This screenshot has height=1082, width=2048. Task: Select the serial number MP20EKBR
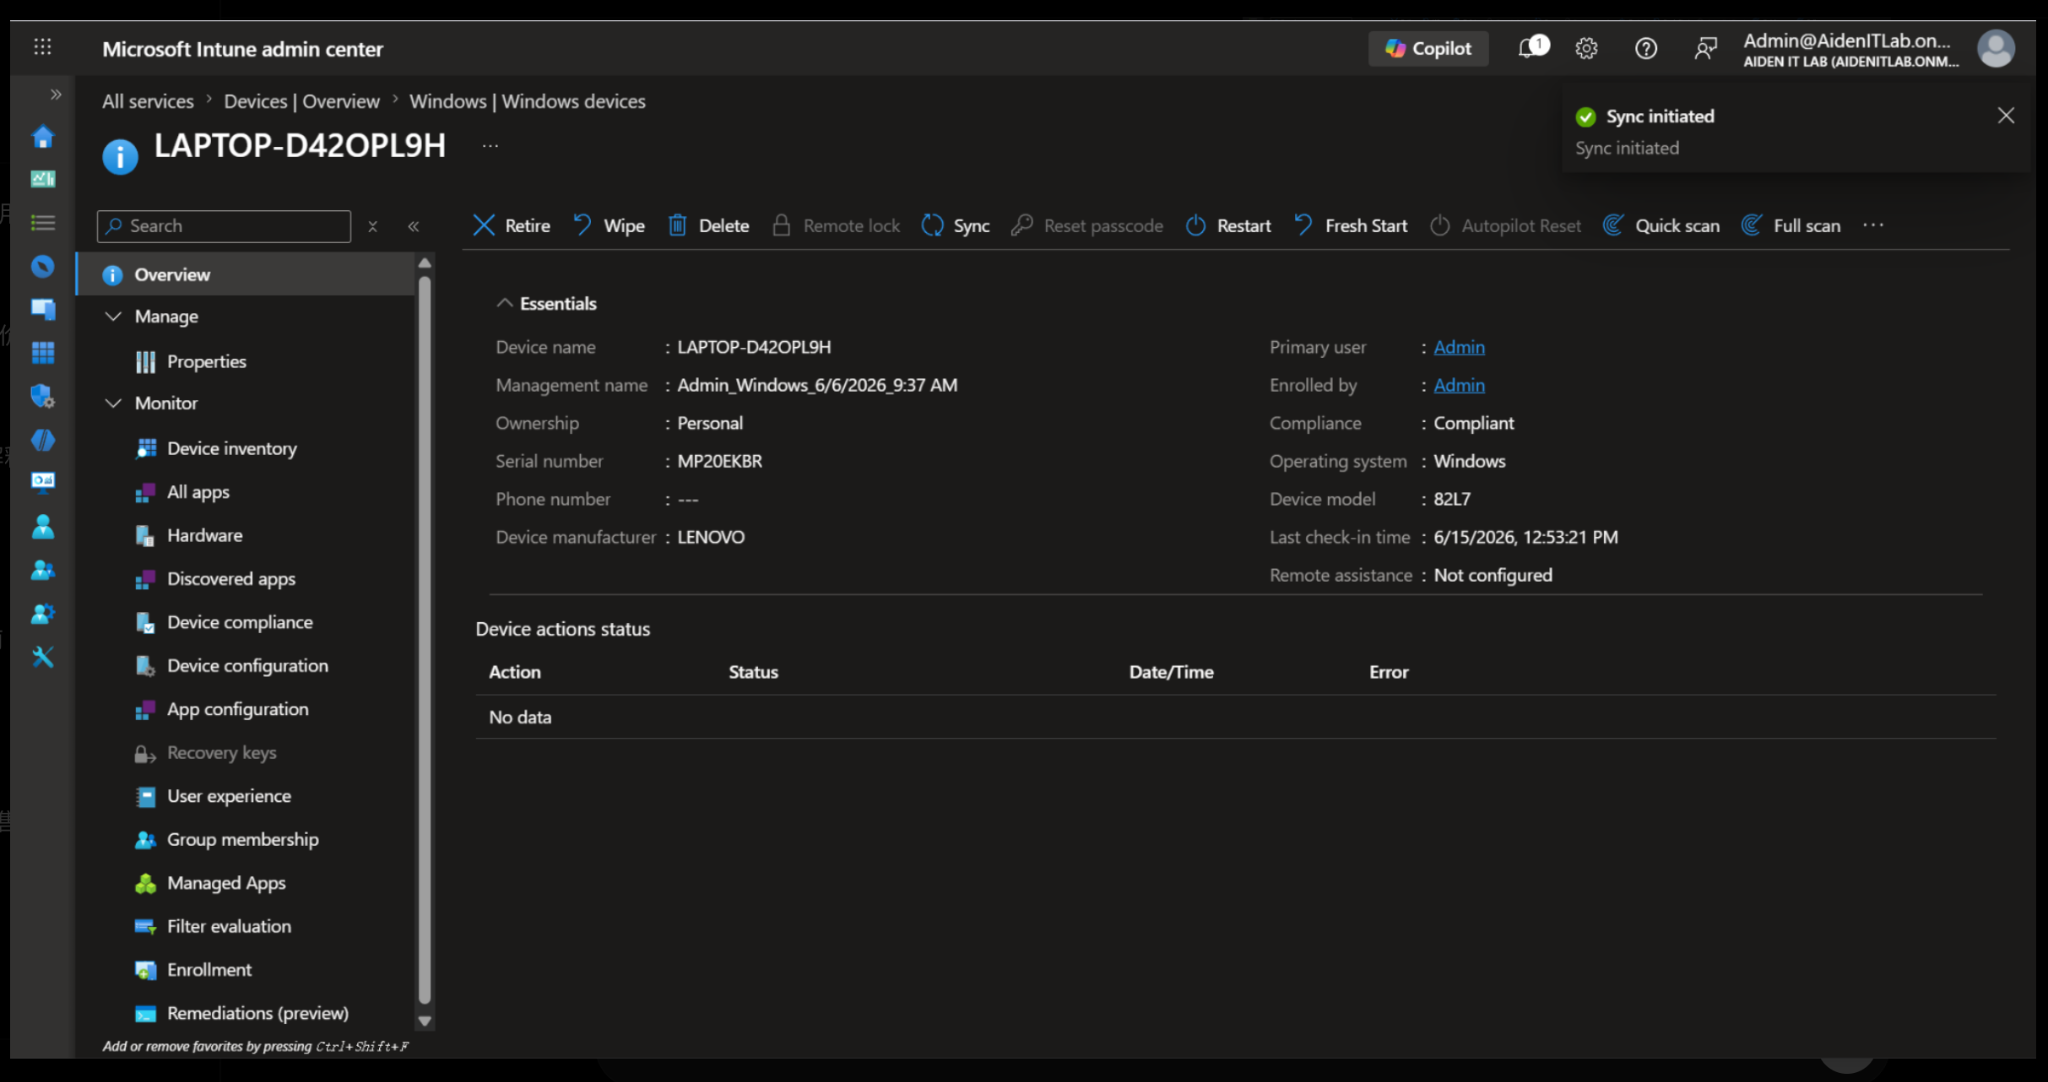719,461
